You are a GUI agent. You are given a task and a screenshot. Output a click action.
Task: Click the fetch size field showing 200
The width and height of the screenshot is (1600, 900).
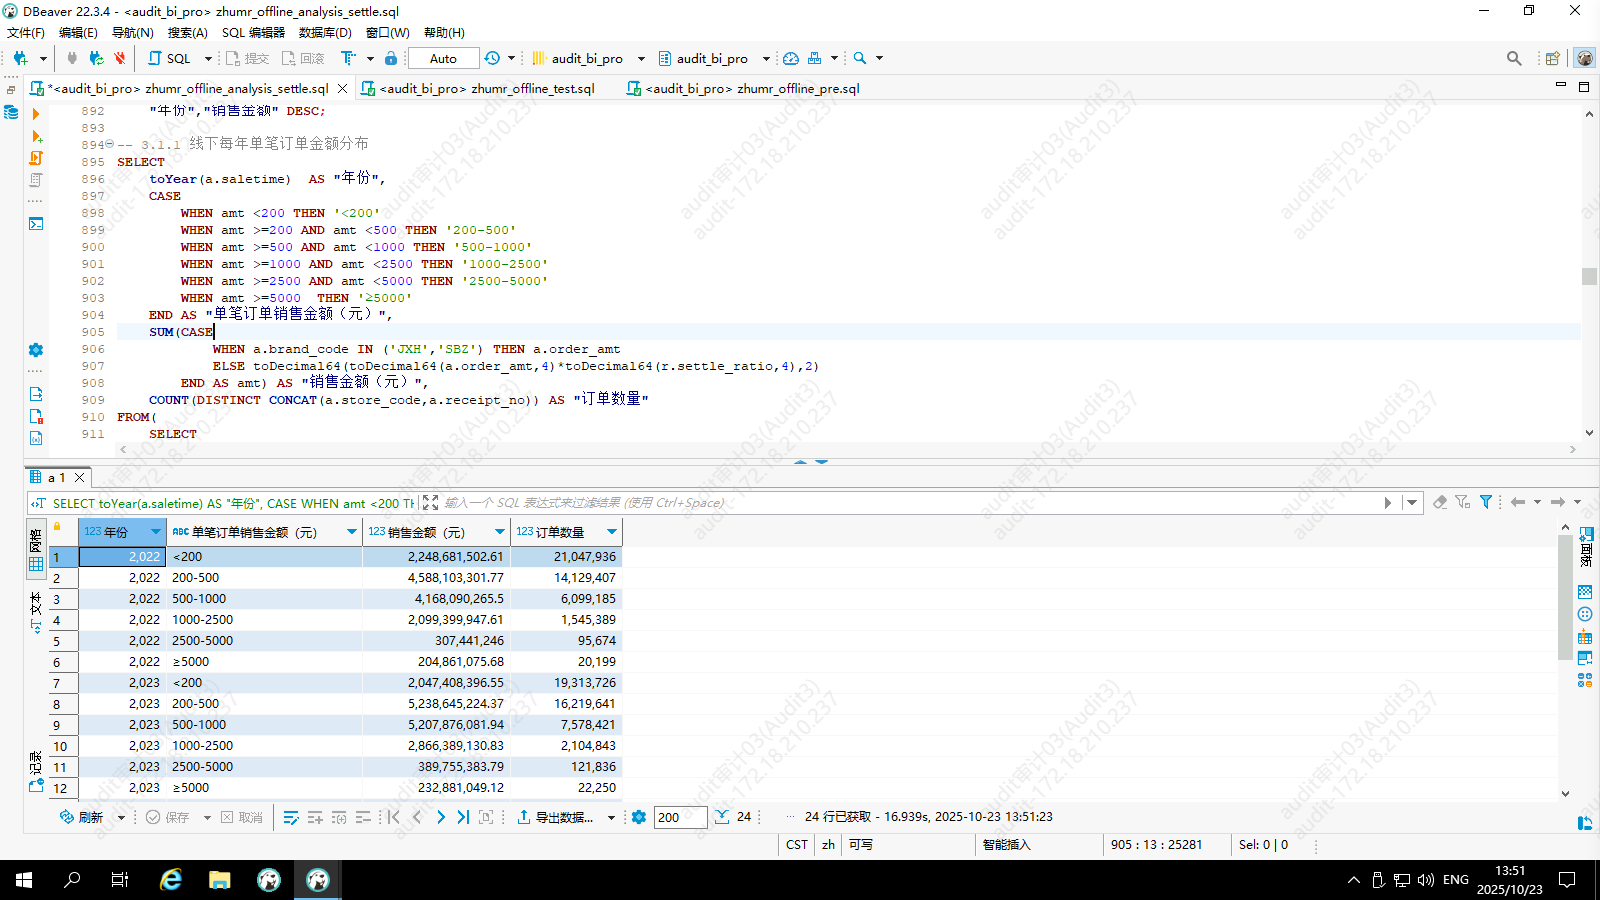click(680, 817)
